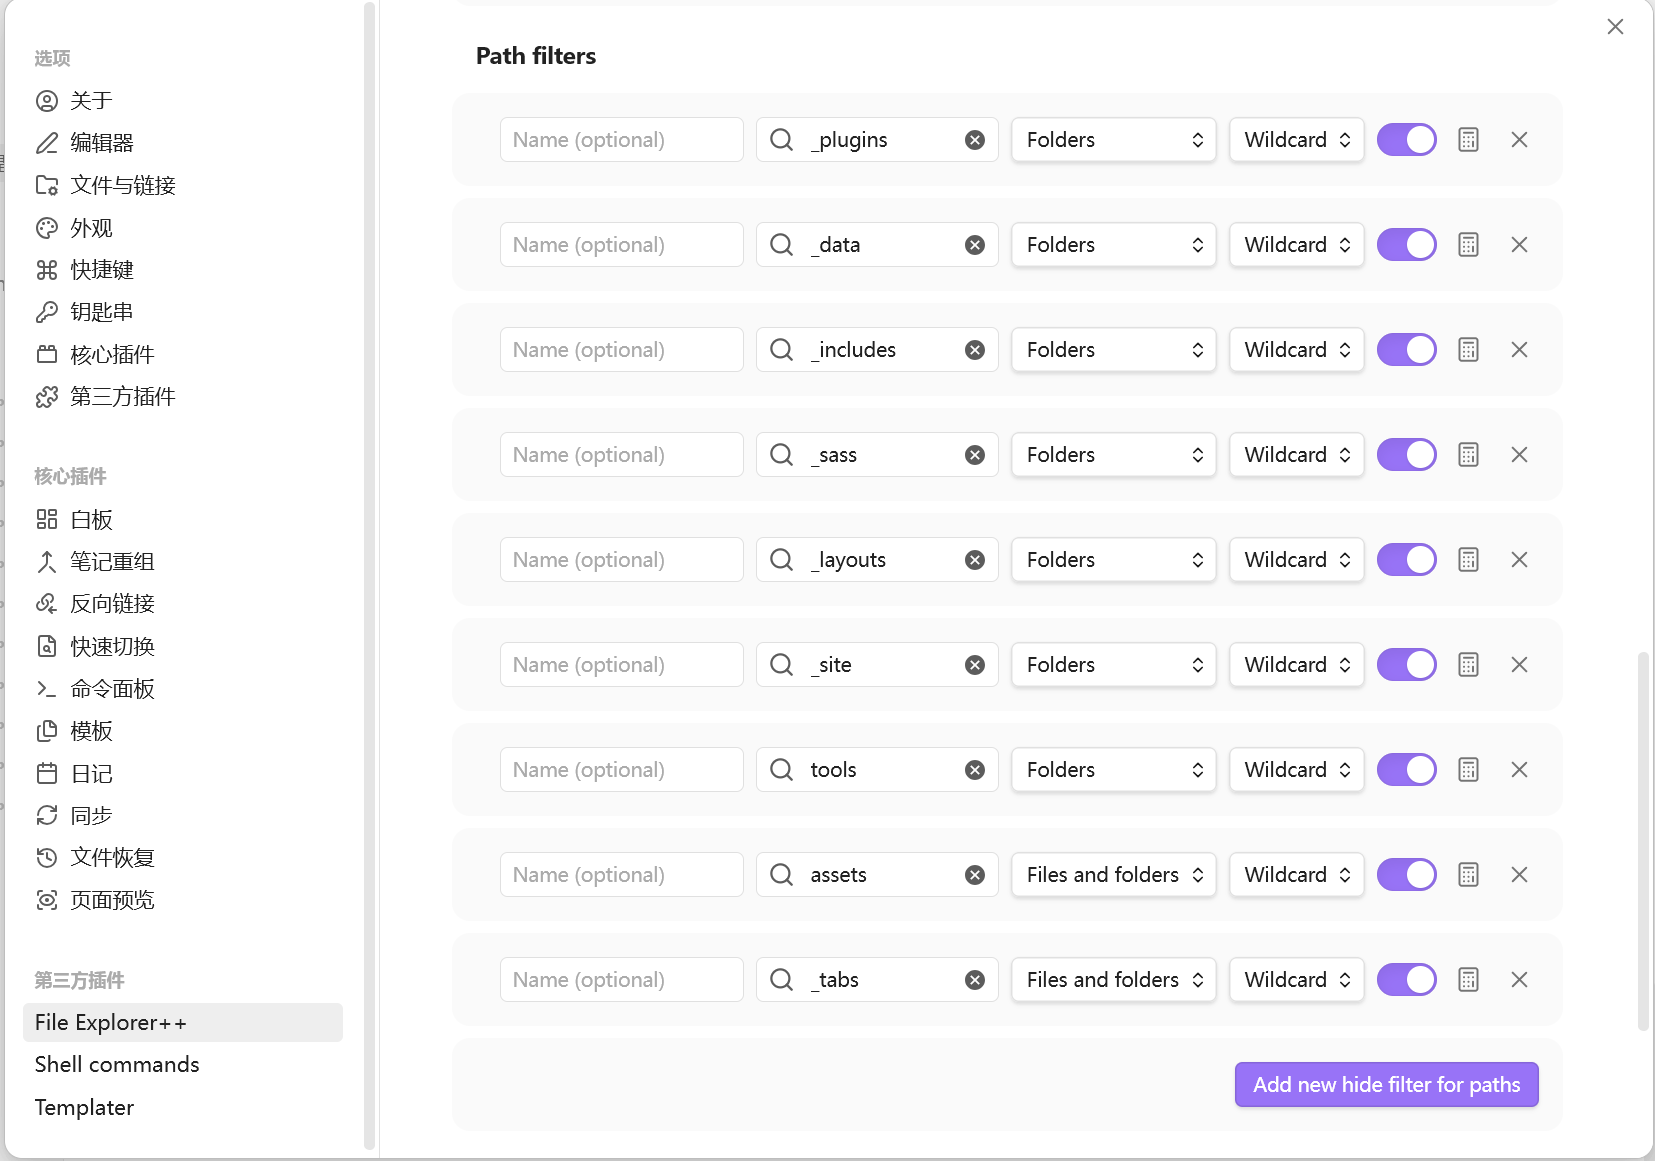Click the calculator icon in the tools row

(1468, 770)
